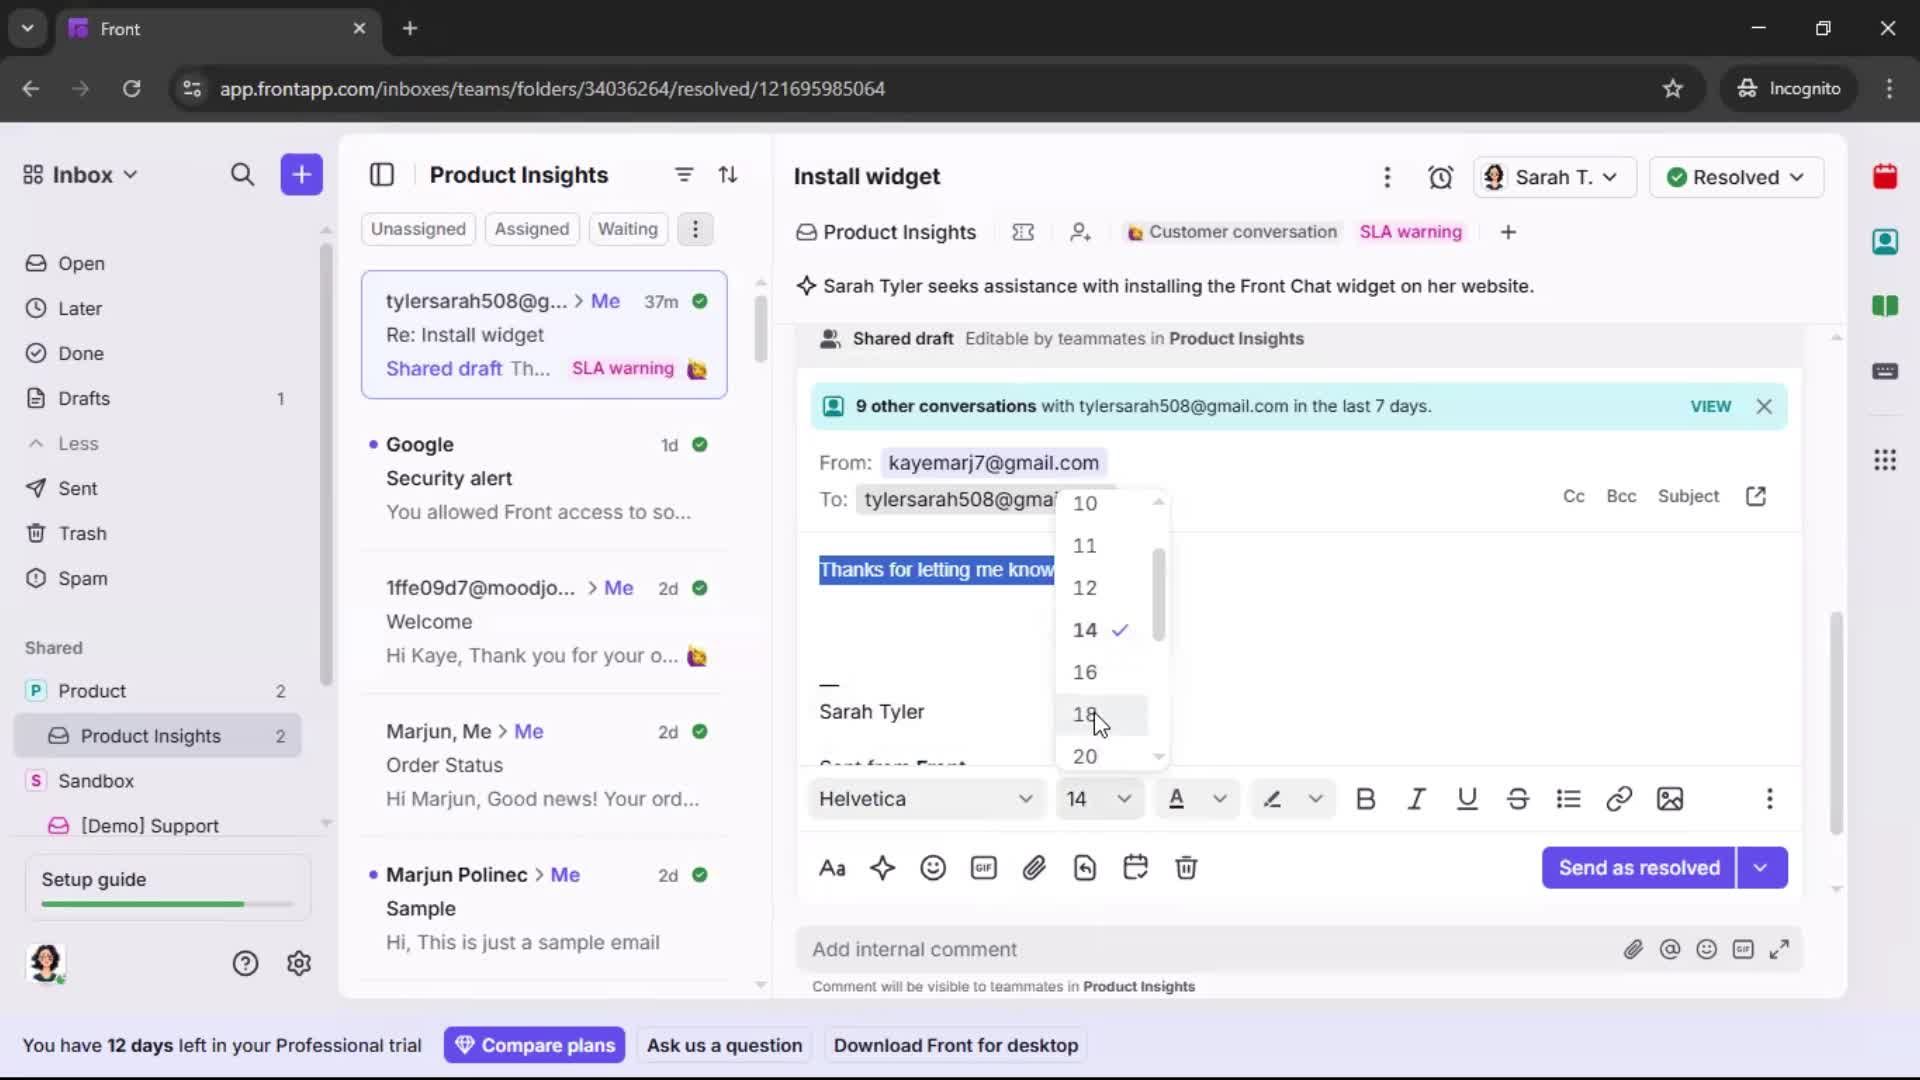Attach a file to the draft
Image resolution: width=1920 pixels, height=1080 pixels.
point(1034,868)
